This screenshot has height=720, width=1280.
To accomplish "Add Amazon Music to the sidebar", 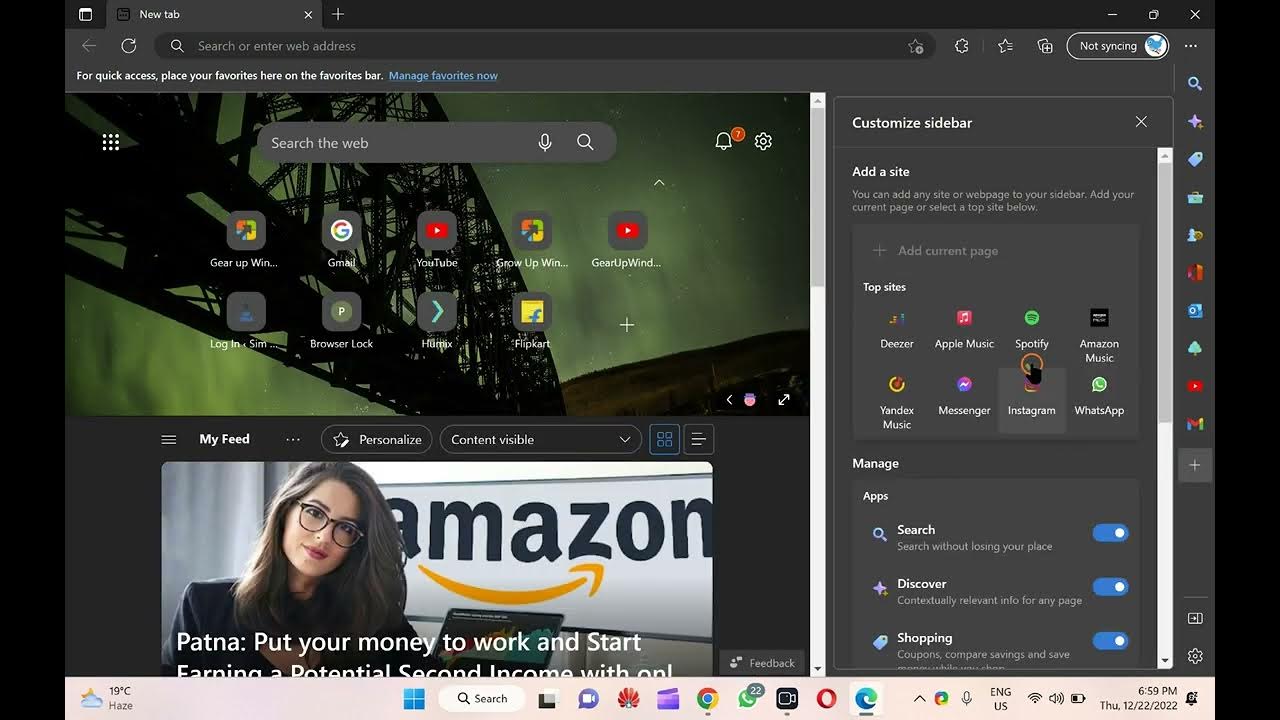I will 1099,336.
